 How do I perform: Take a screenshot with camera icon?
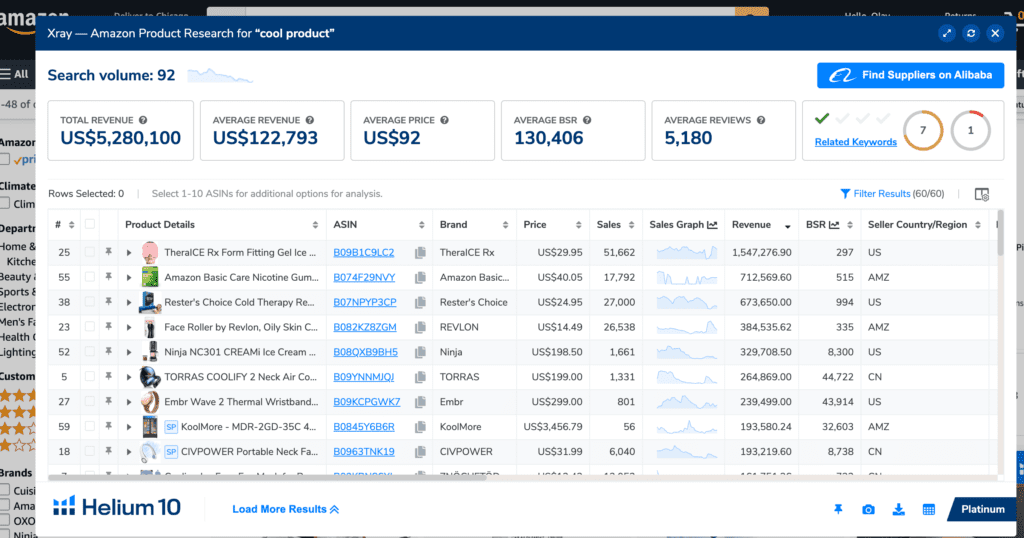868,509
